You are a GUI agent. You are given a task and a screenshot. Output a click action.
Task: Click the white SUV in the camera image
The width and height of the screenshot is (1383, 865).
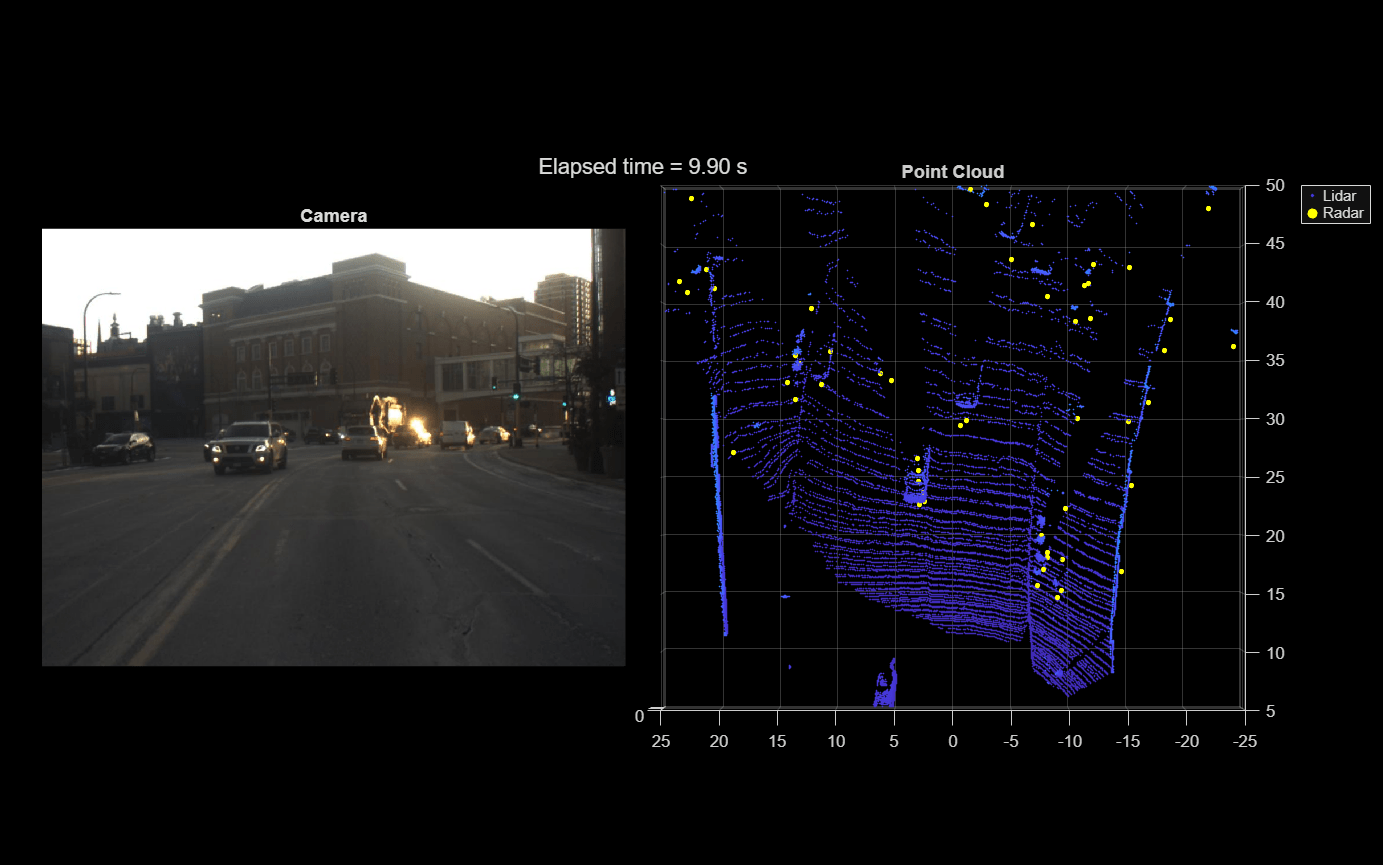(243, 447)
